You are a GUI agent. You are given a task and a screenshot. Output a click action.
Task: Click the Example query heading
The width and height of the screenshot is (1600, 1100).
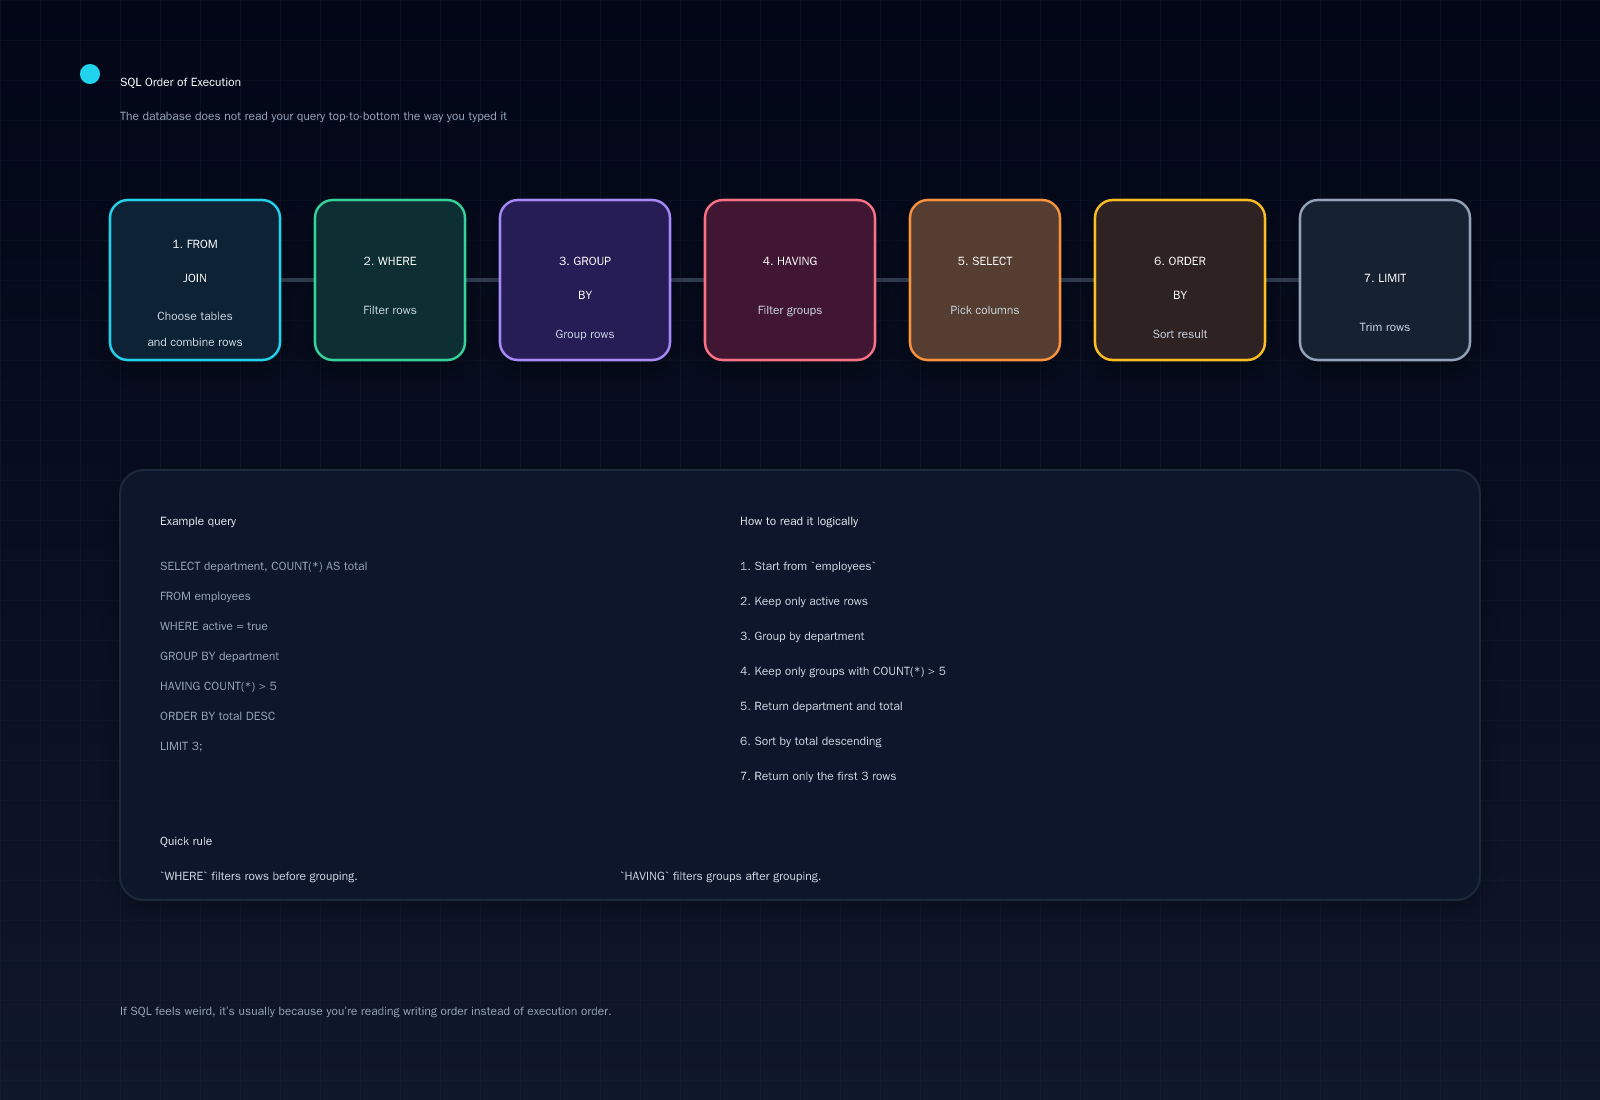[x=198, y=521]
